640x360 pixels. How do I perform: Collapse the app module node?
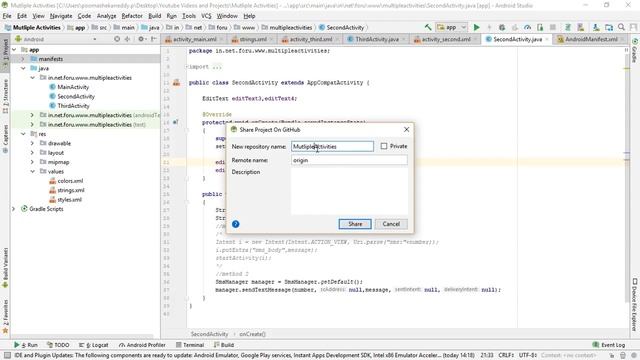[14, 49]
